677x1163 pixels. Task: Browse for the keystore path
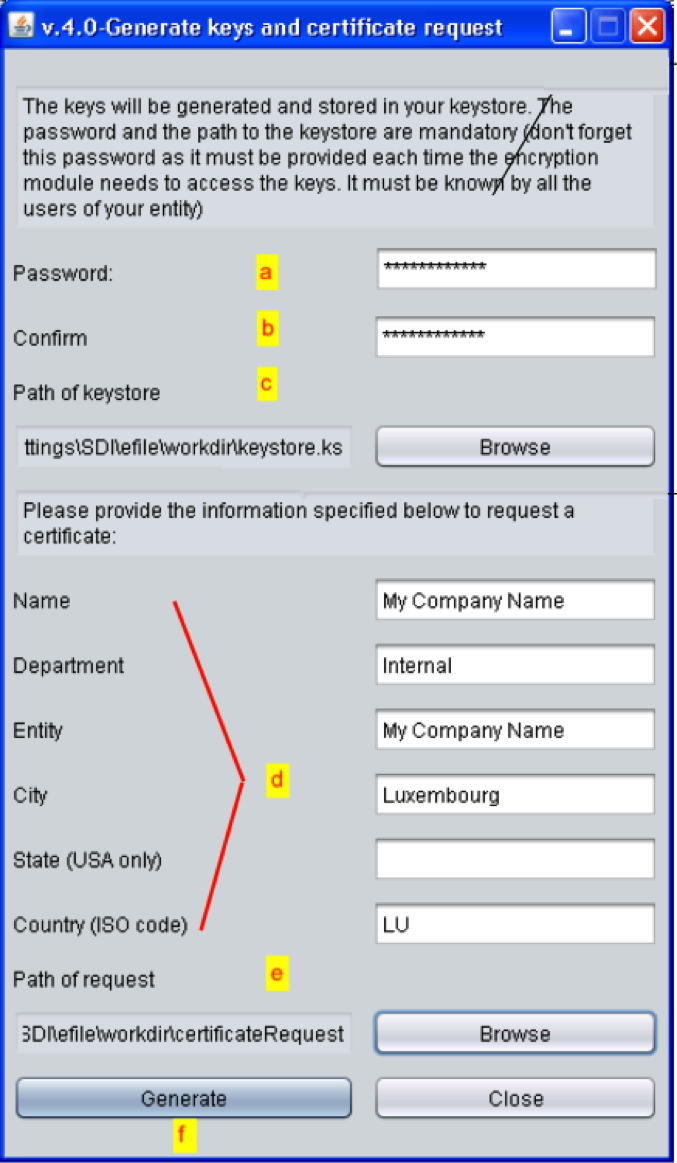515,447
